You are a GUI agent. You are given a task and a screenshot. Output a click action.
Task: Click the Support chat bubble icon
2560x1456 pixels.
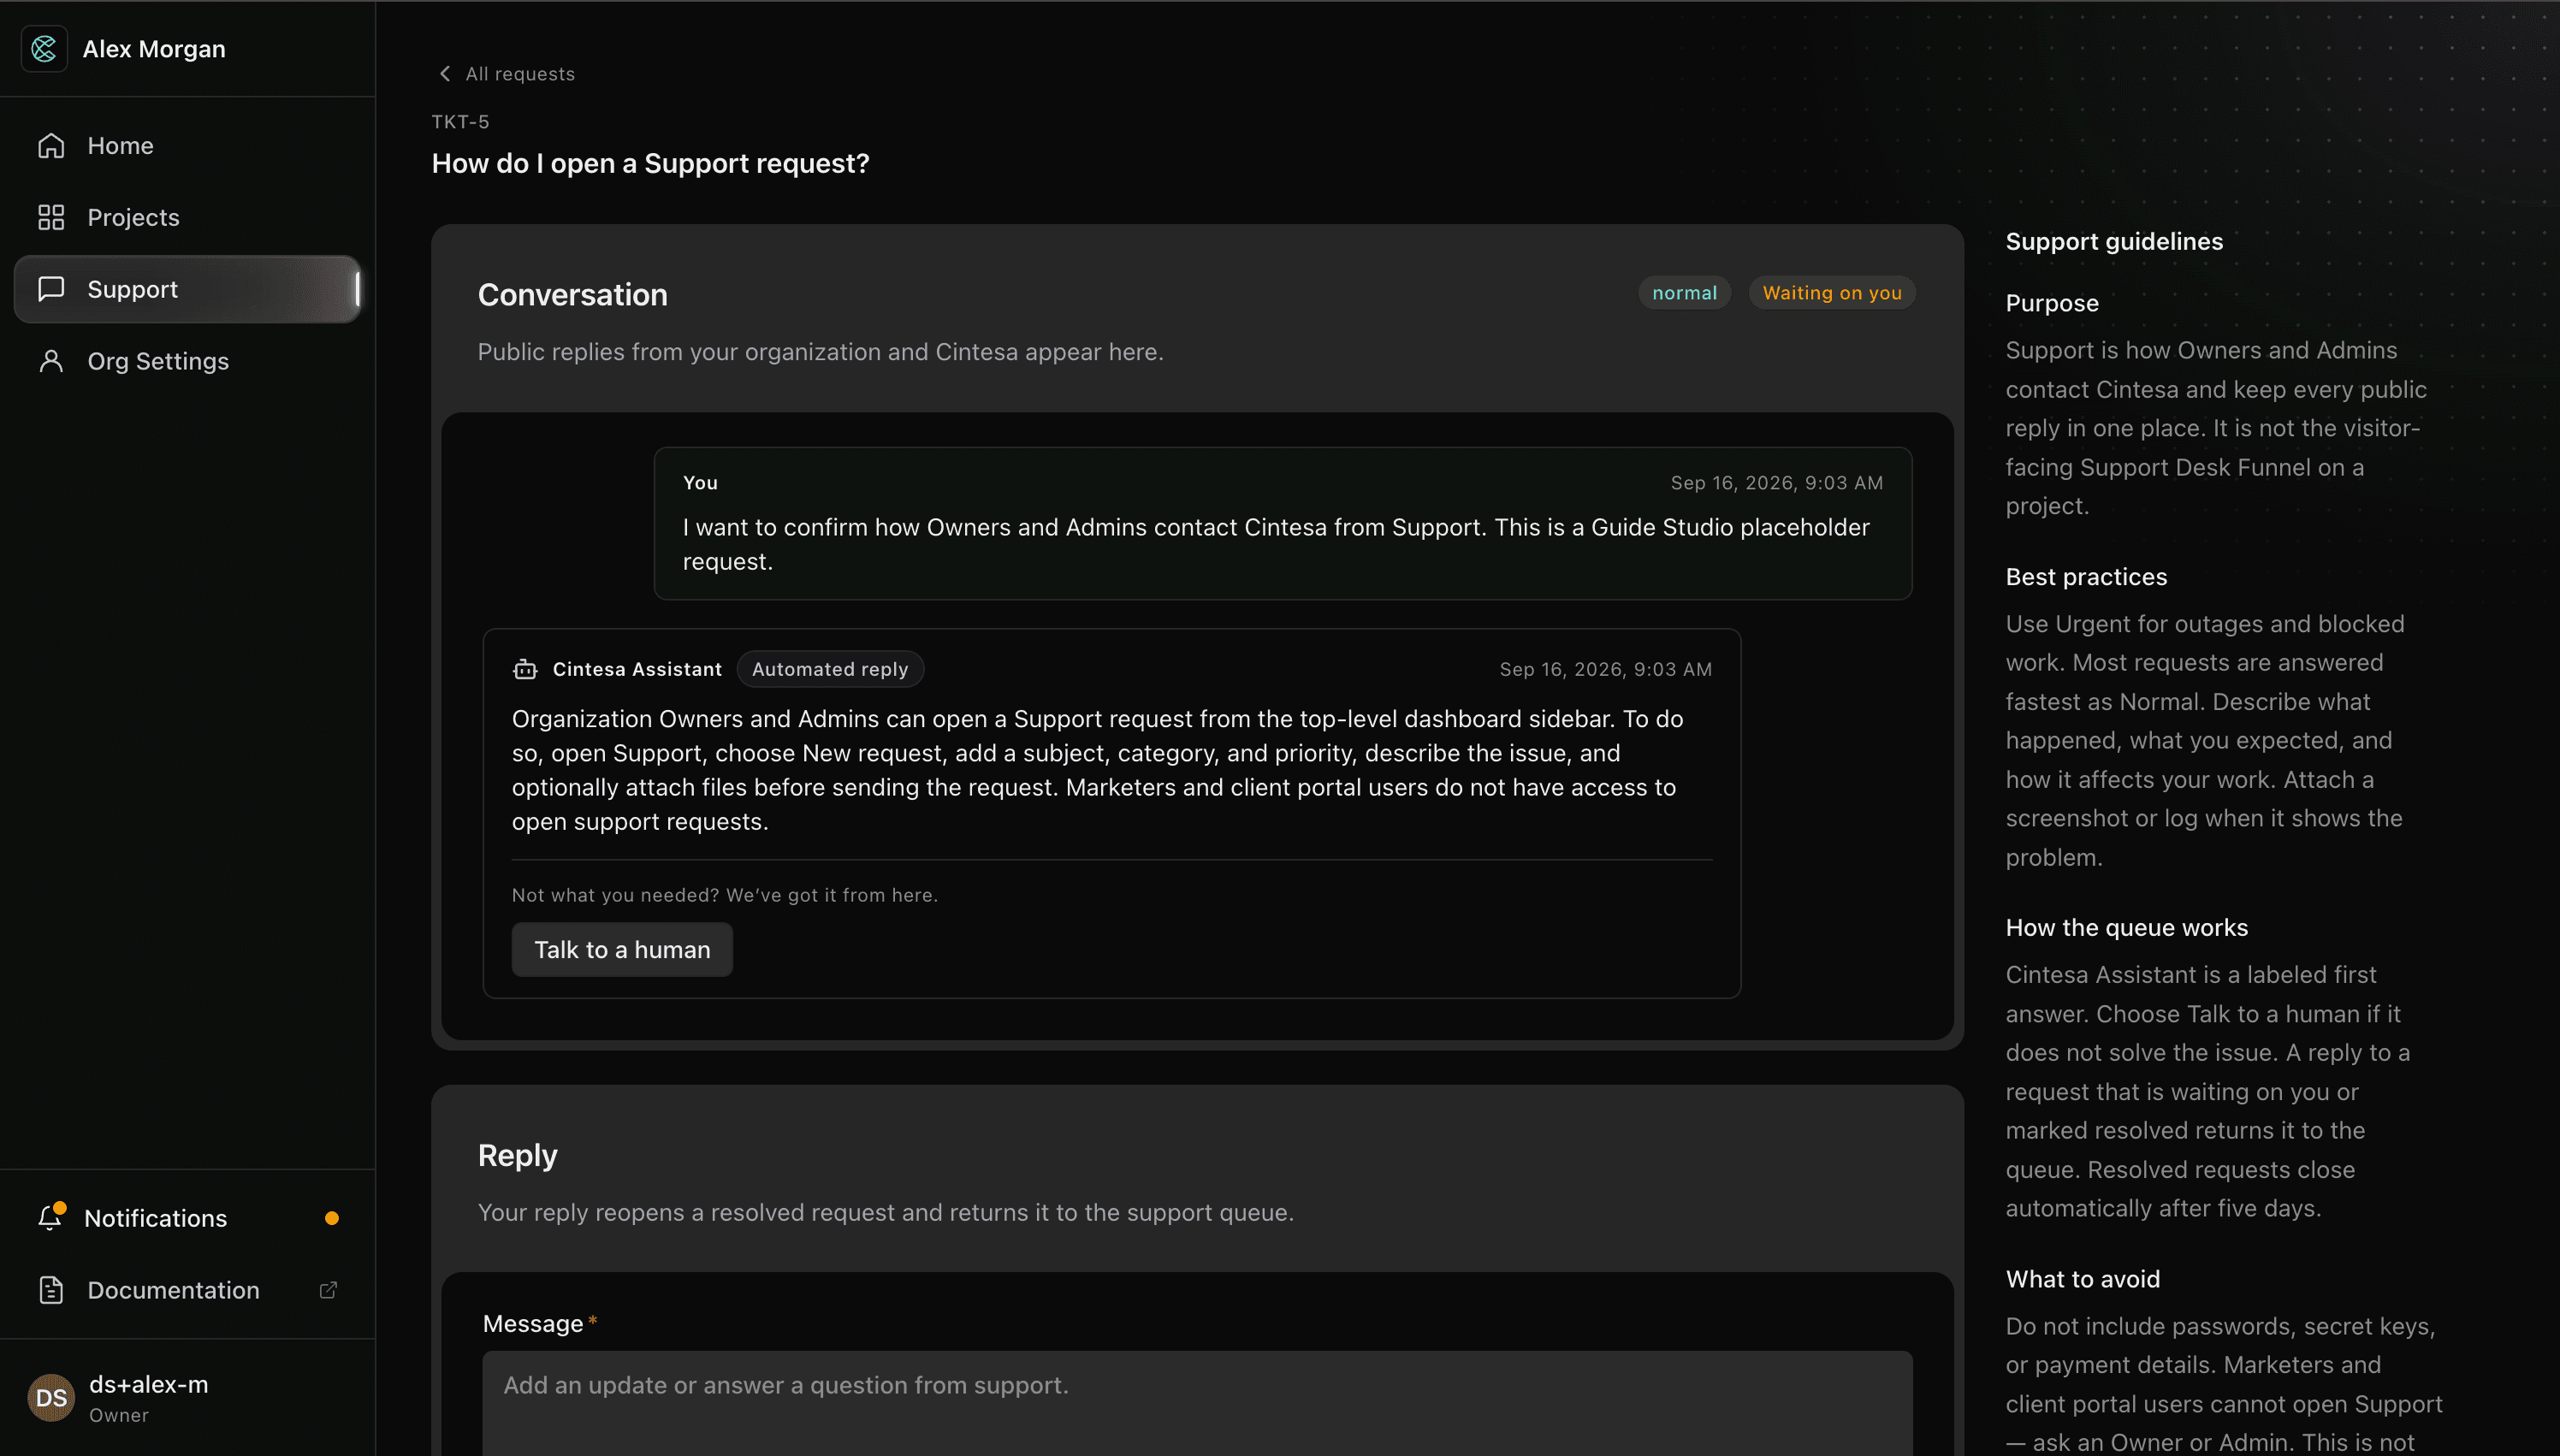click(51, 289)
